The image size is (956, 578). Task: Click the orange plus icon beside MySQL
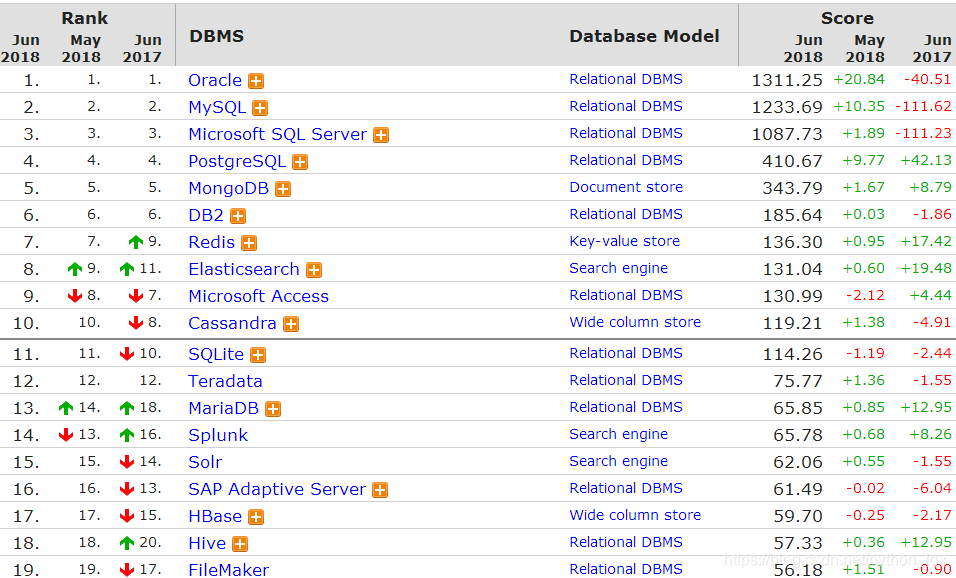(260, 108)
